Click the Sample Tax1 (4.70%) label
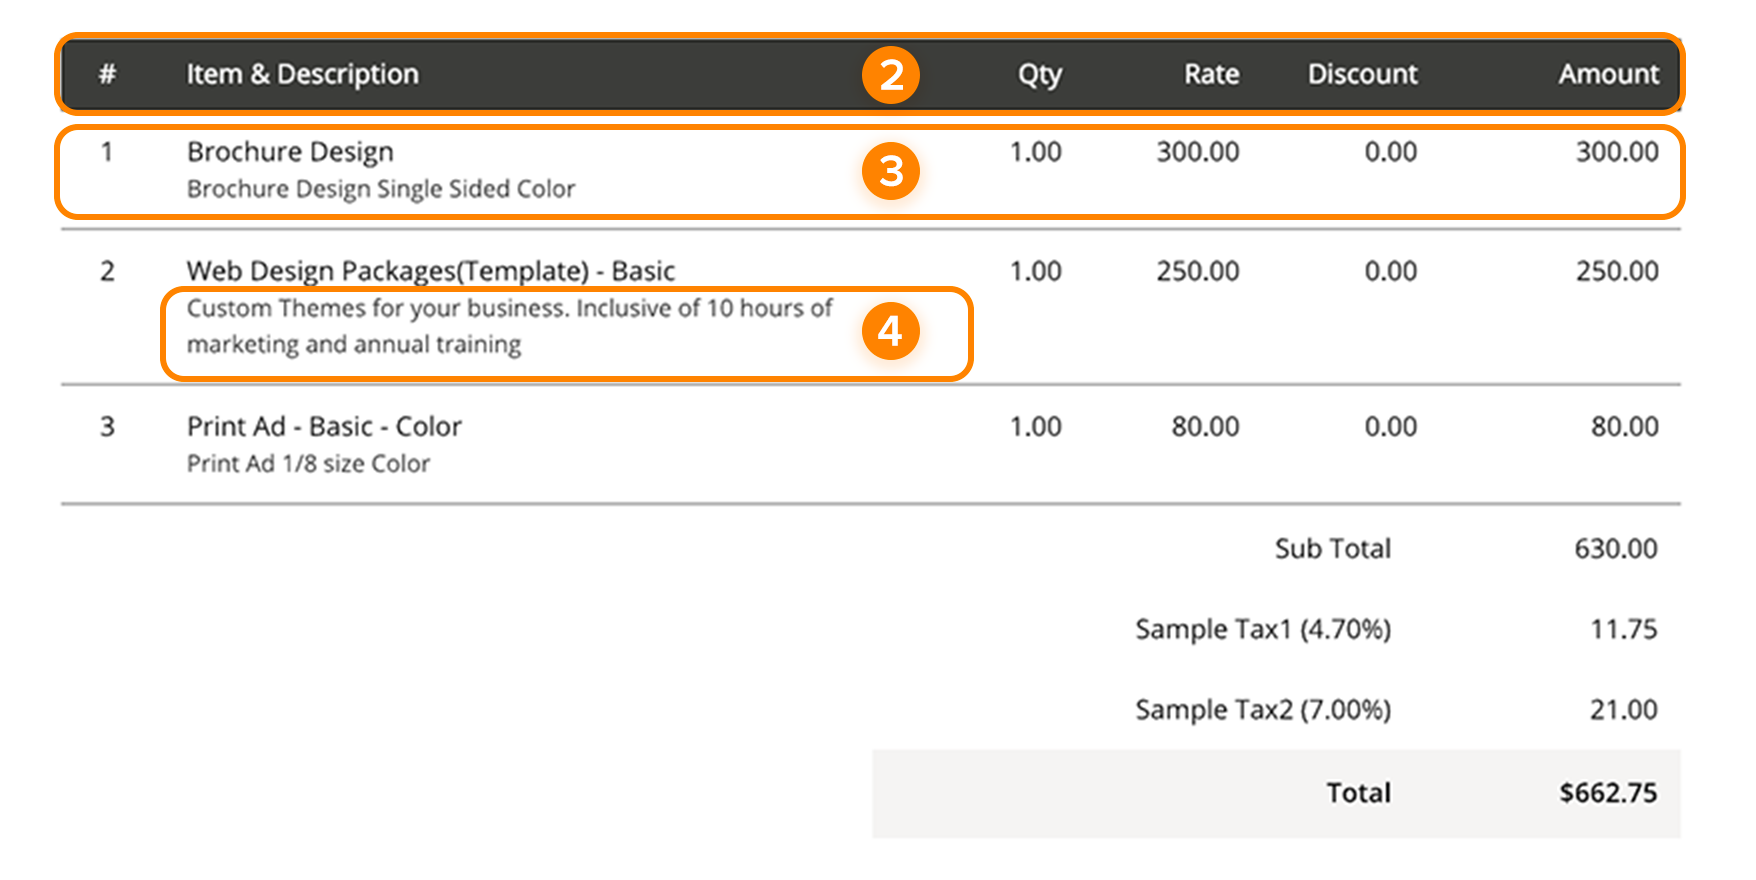This screenshot has width=1756, height=880. (x=1262, y=630)
